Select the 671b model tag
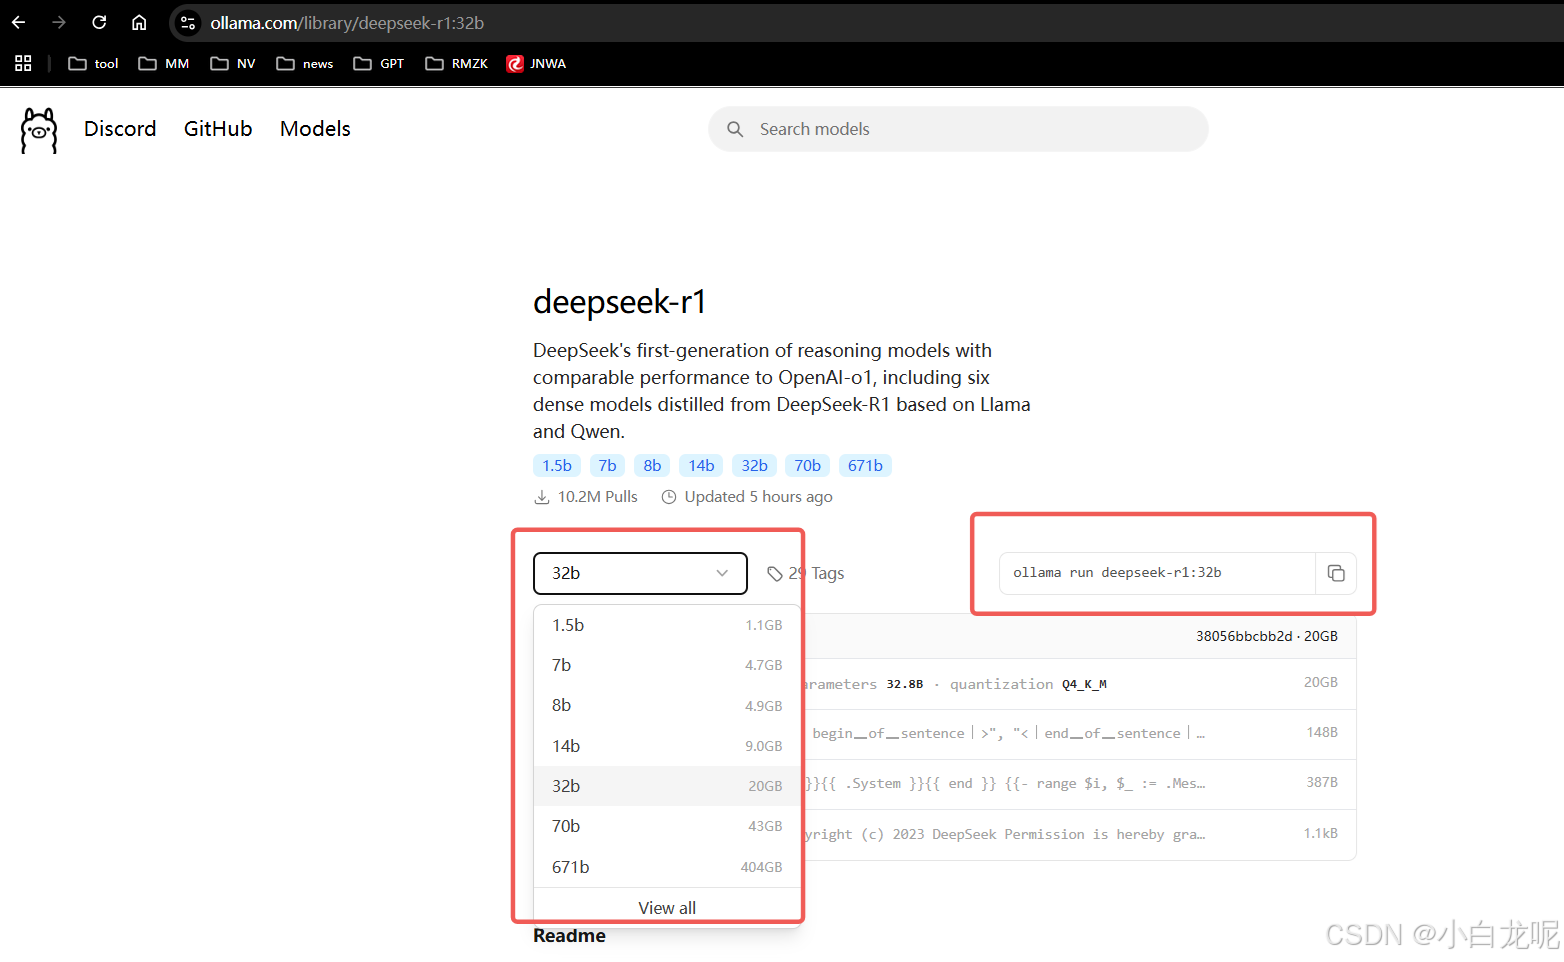1564x962 pixels. click(x=865, y=465)
